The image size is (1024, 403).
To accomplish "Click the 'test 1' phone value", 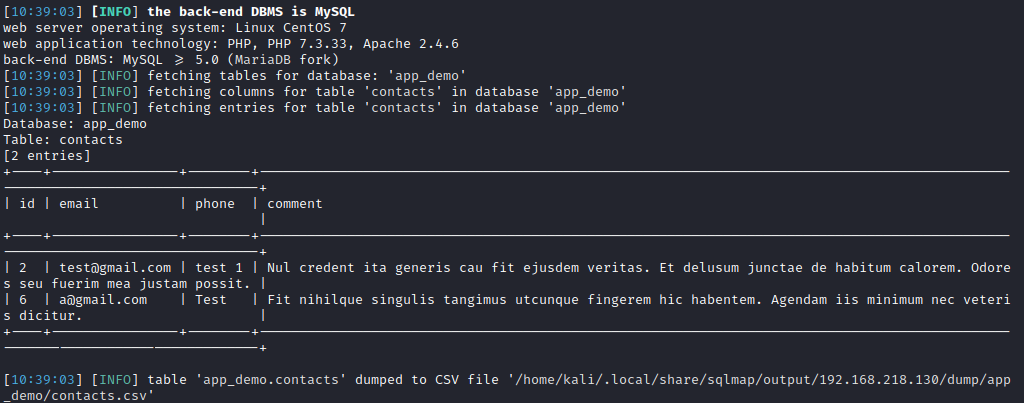I will 219,268.
